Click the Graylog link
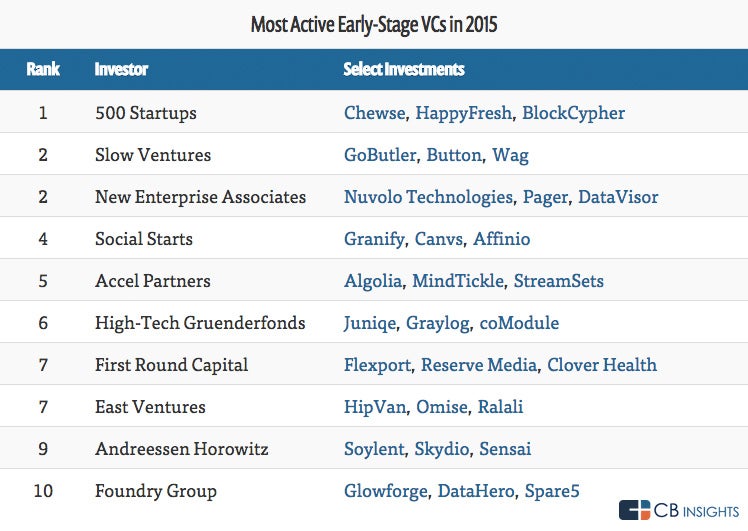The image size is (748, 531). pos(437,323)
